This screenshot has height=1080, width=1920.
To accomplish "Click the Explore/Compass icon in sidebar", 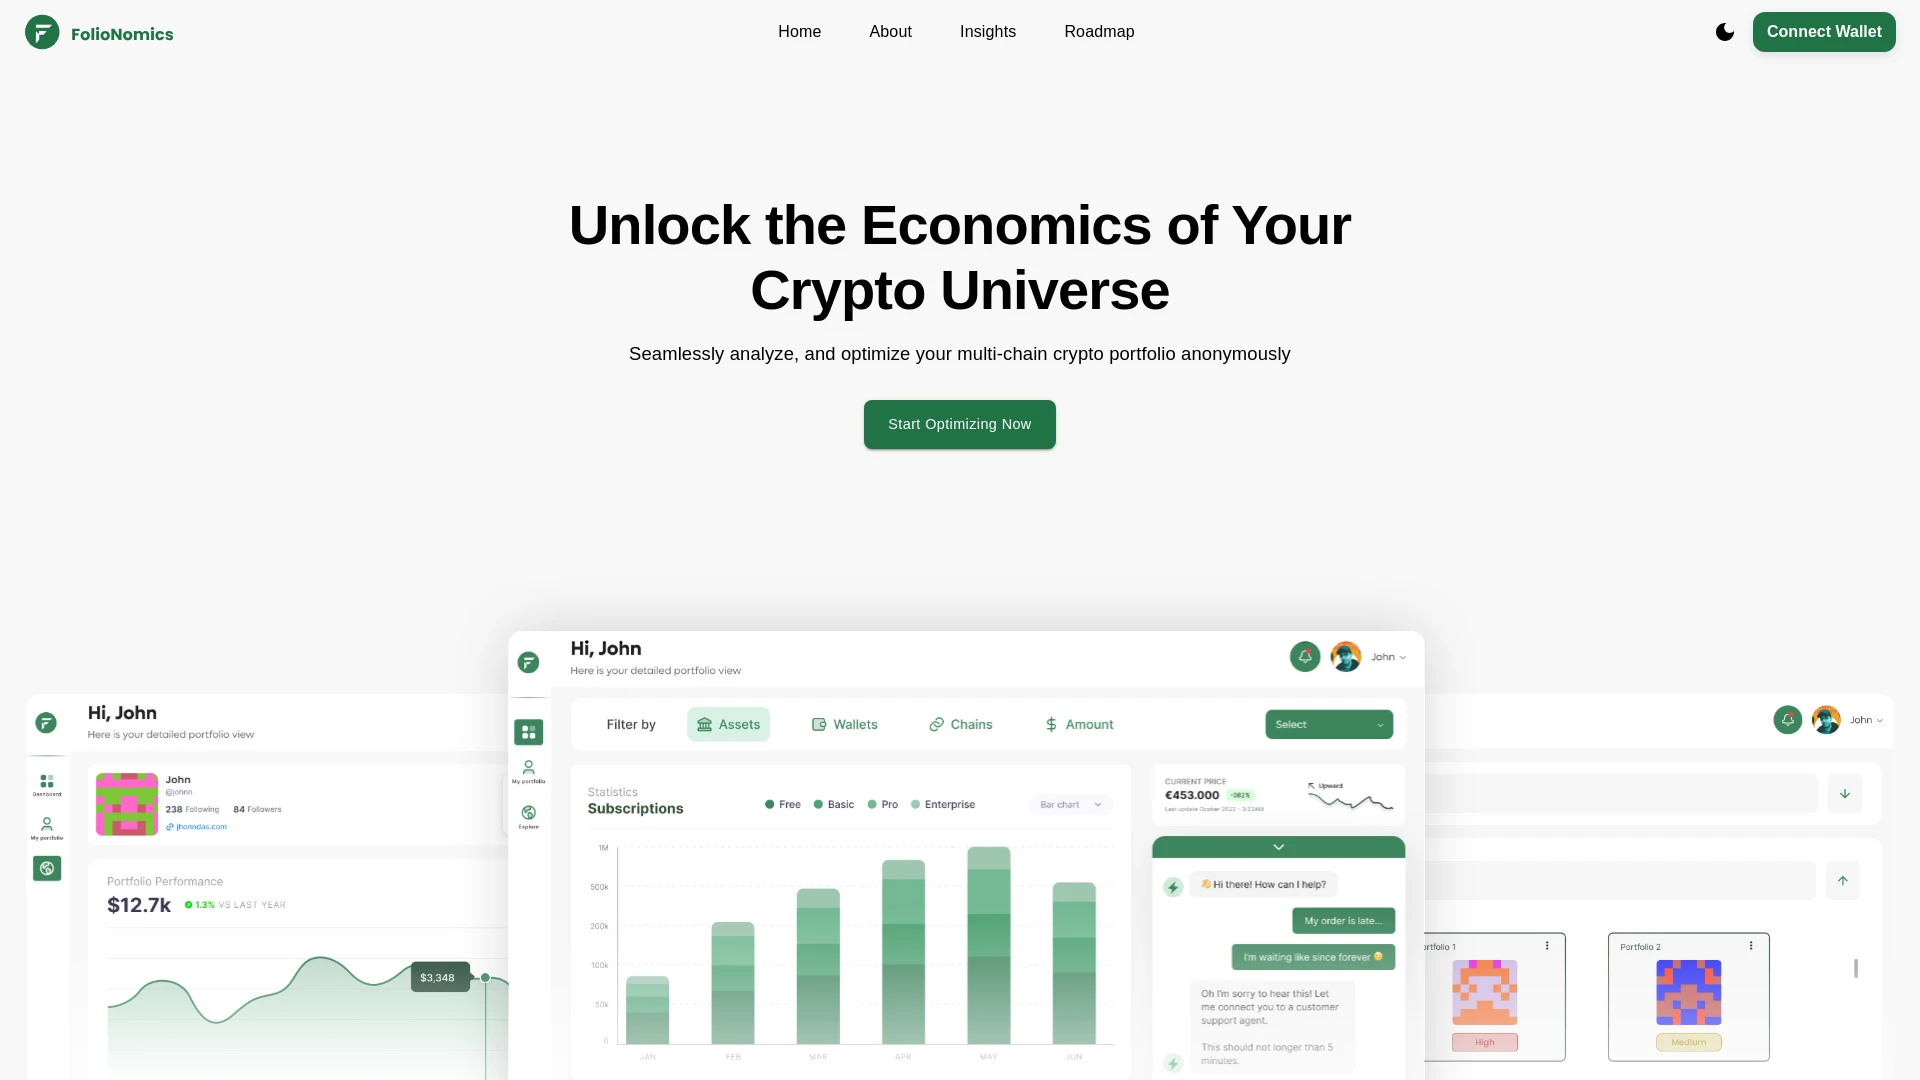I will pos(46,868).
